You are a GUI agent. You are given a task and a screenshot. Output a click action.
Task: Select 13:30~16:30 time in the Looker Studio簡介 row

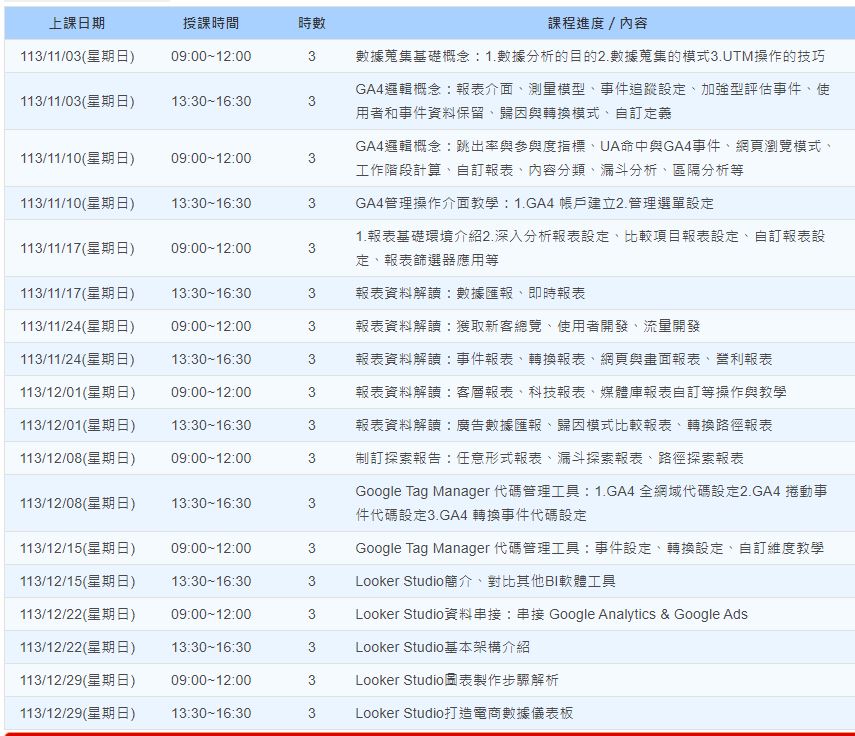(211, 581)
